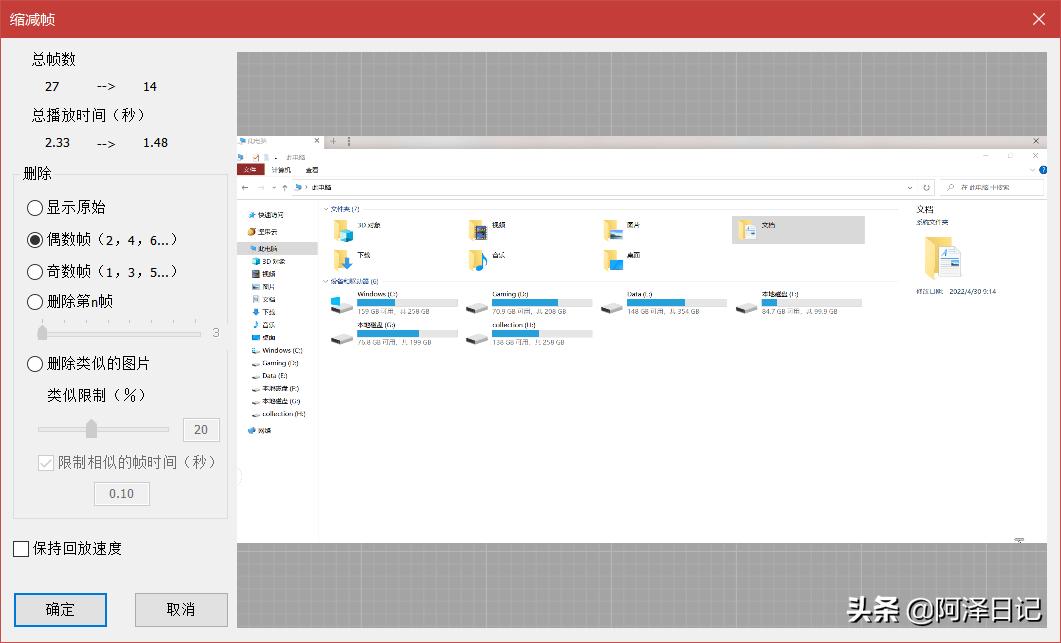Click the refresh icon beside the address bar
Viewport: 1061px width, 643px height.
click(926, 187)
